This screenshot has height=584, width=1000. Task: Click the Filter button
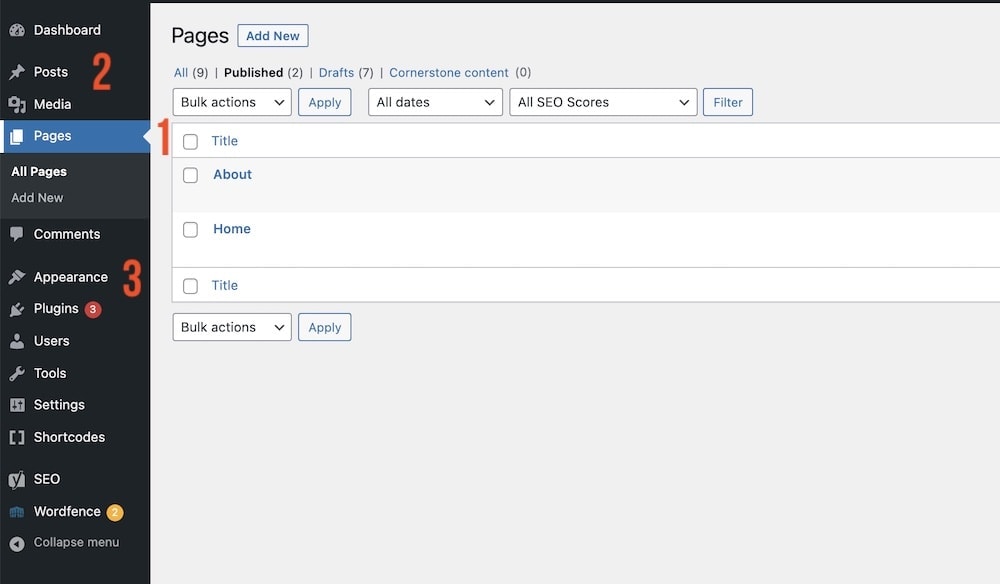728,102
